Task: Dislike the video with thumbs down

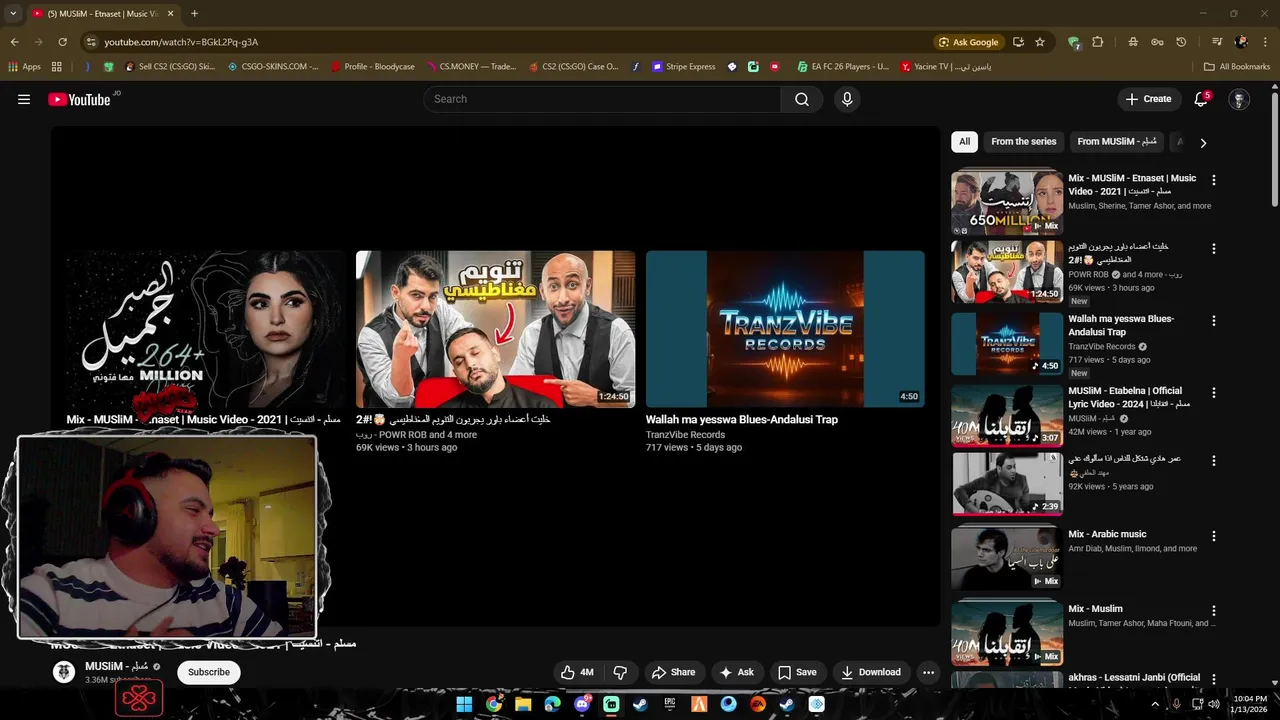Action: coord(620,672)
